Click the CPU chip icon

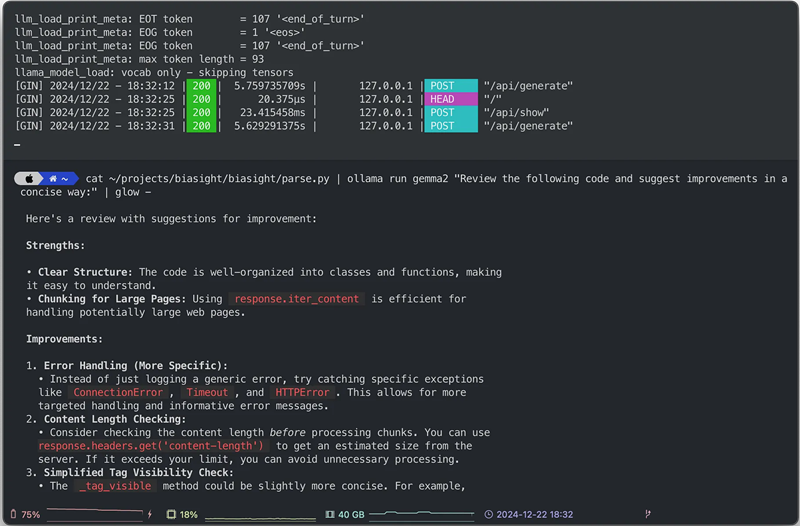[171, 514]
